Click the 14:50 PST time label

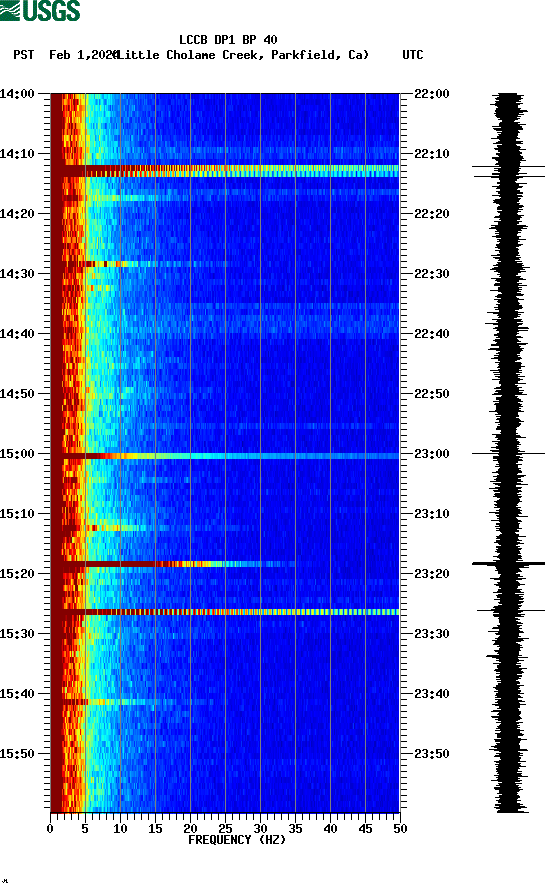point(17,394)
